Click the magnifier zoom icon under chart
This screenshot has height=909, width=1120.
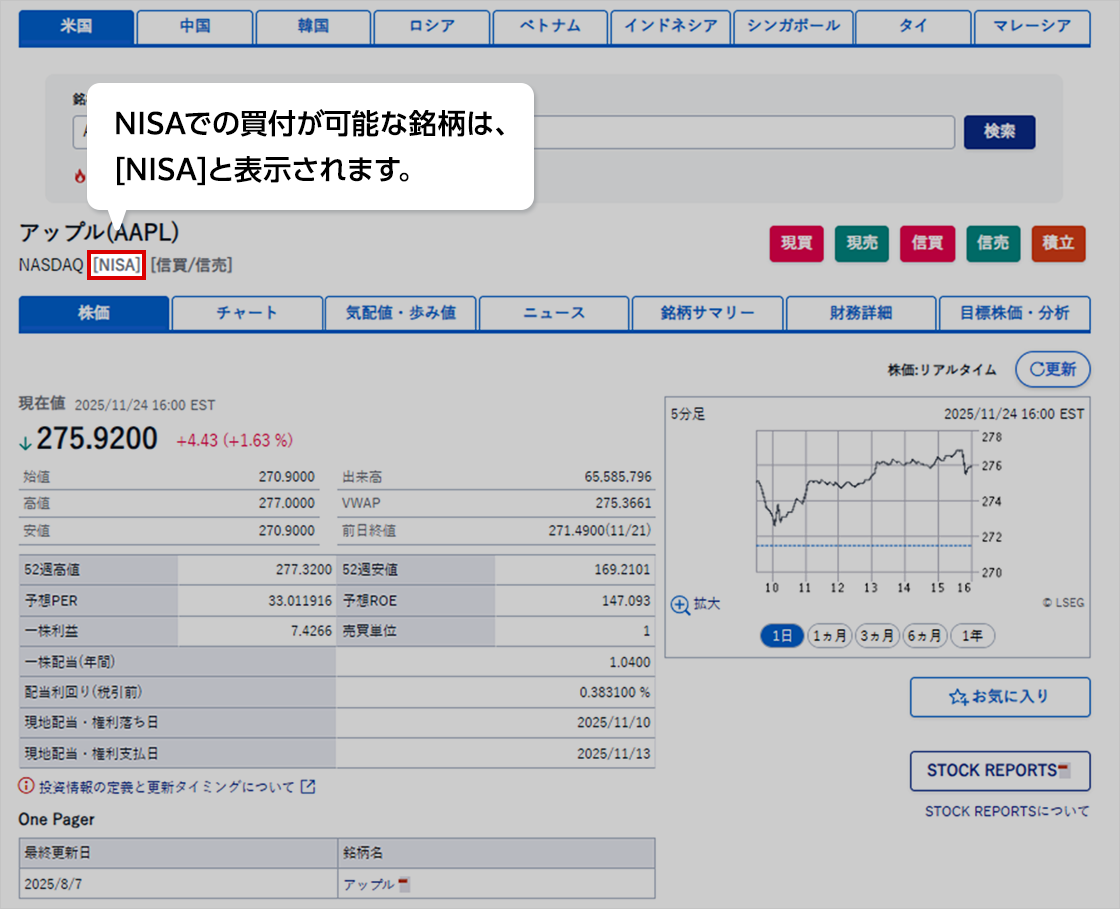pos(681,605)
